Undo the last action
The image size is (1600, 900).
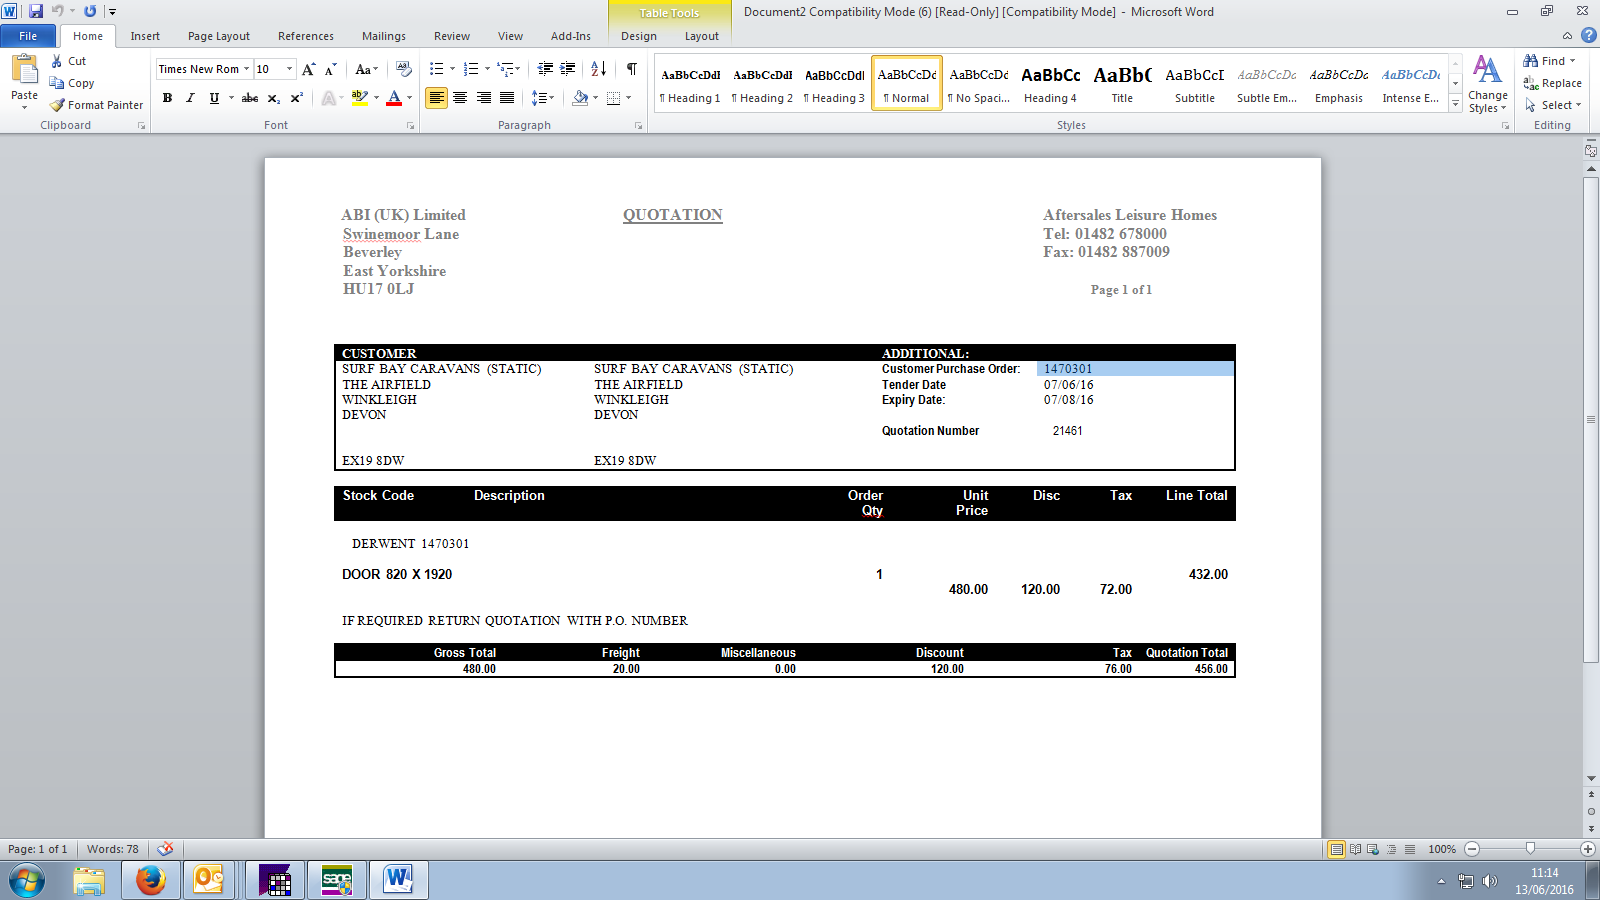pos(57,11)
